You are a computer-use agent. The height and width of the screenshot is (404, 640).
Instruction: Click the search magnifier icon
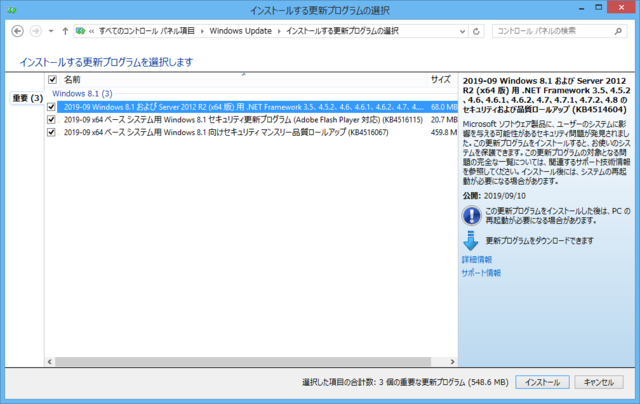click(x=618, y=31)
